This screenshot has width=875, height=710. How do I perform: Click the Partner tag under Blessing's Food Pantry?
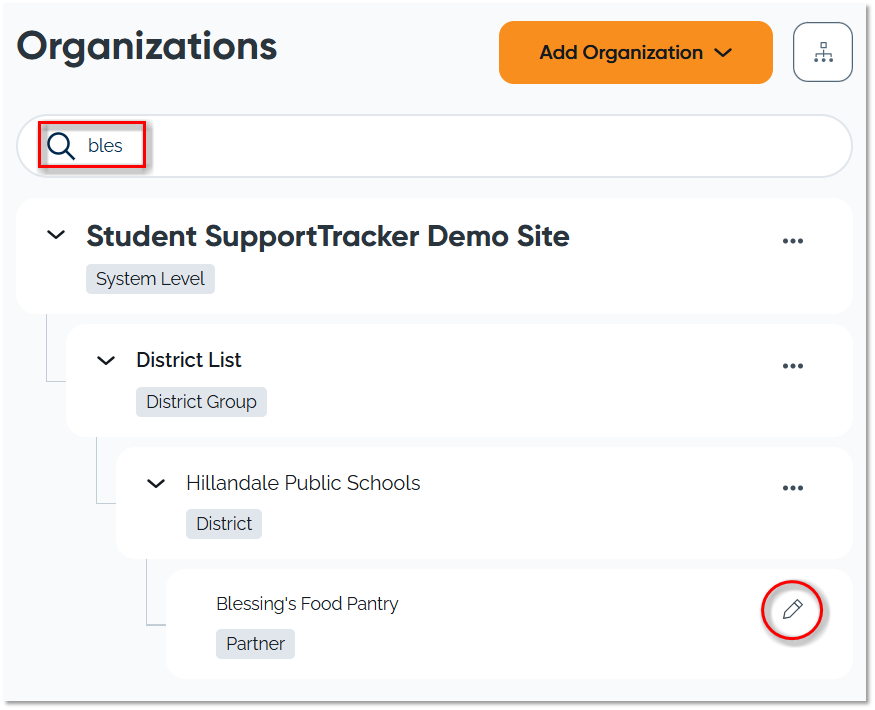click(x=255, y=644)
